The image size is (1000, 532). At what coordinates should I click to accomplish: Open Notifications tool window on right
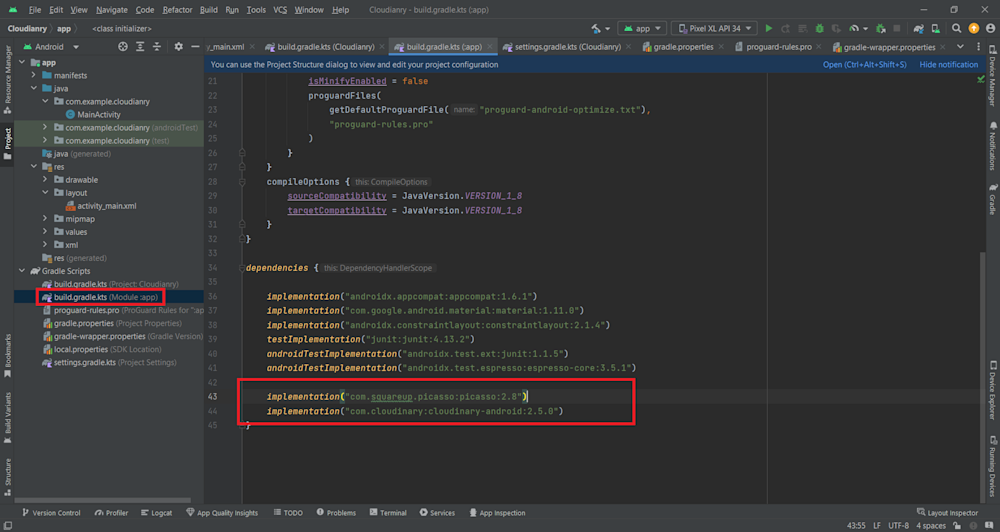pos(992,145)
